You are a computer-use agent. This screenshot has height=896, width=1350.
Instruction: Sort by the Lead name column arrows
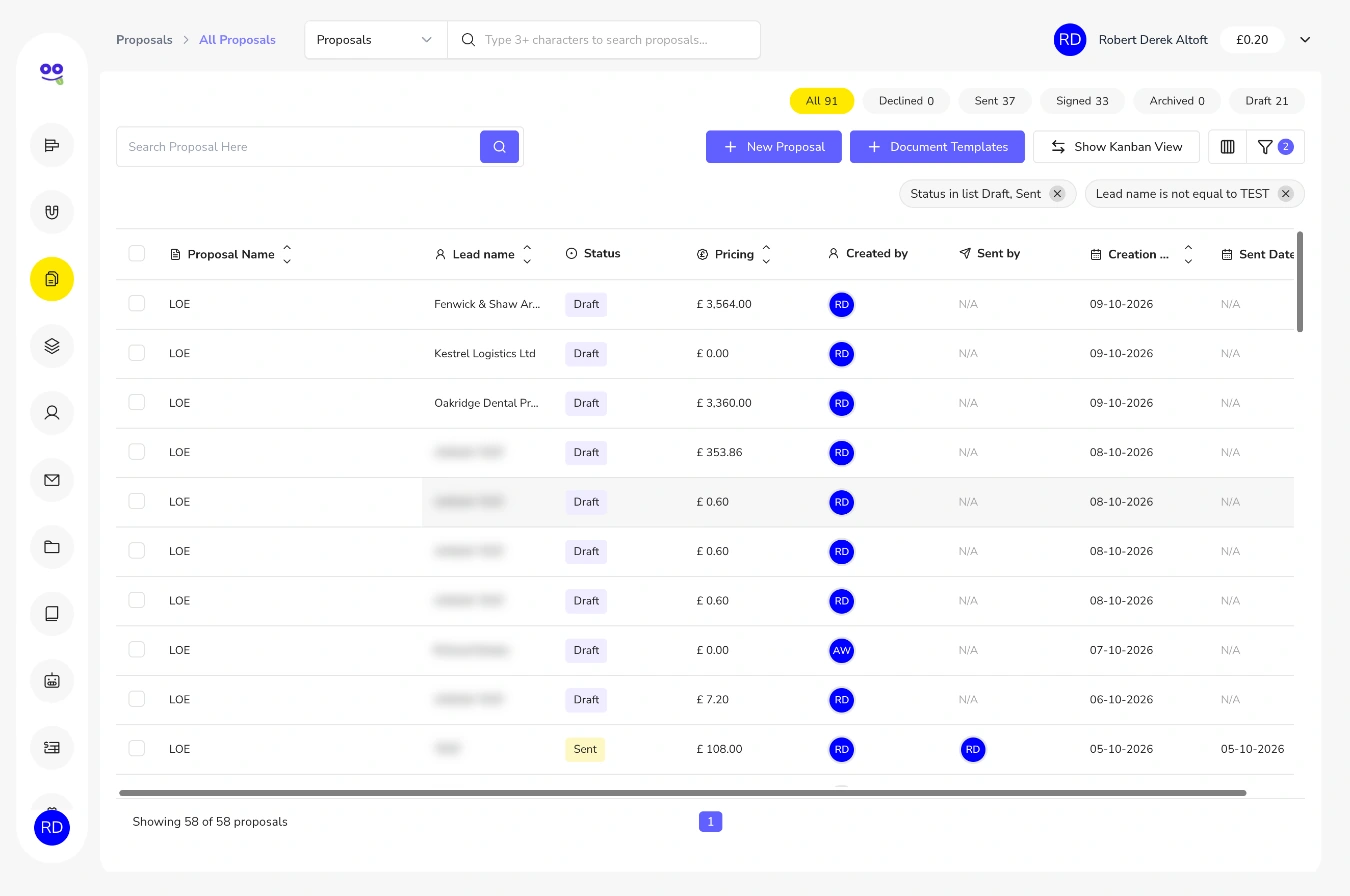[527, 254]
